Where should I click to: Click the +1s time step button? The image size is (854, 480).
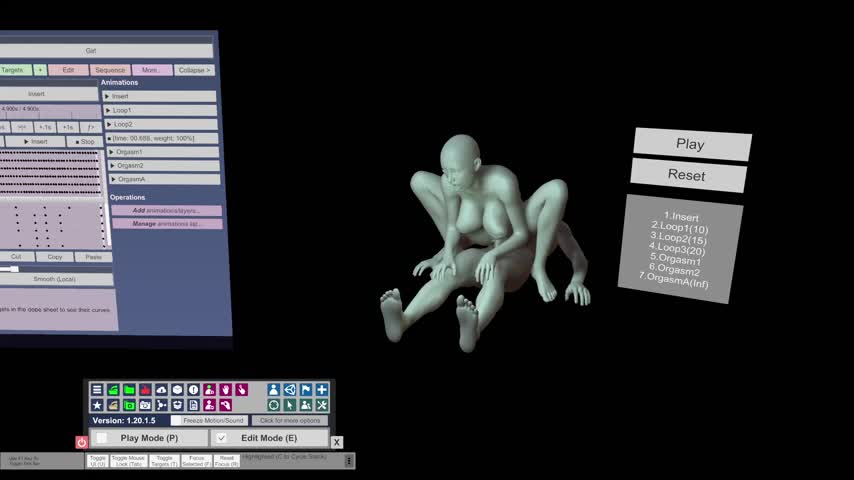[68, 127]
